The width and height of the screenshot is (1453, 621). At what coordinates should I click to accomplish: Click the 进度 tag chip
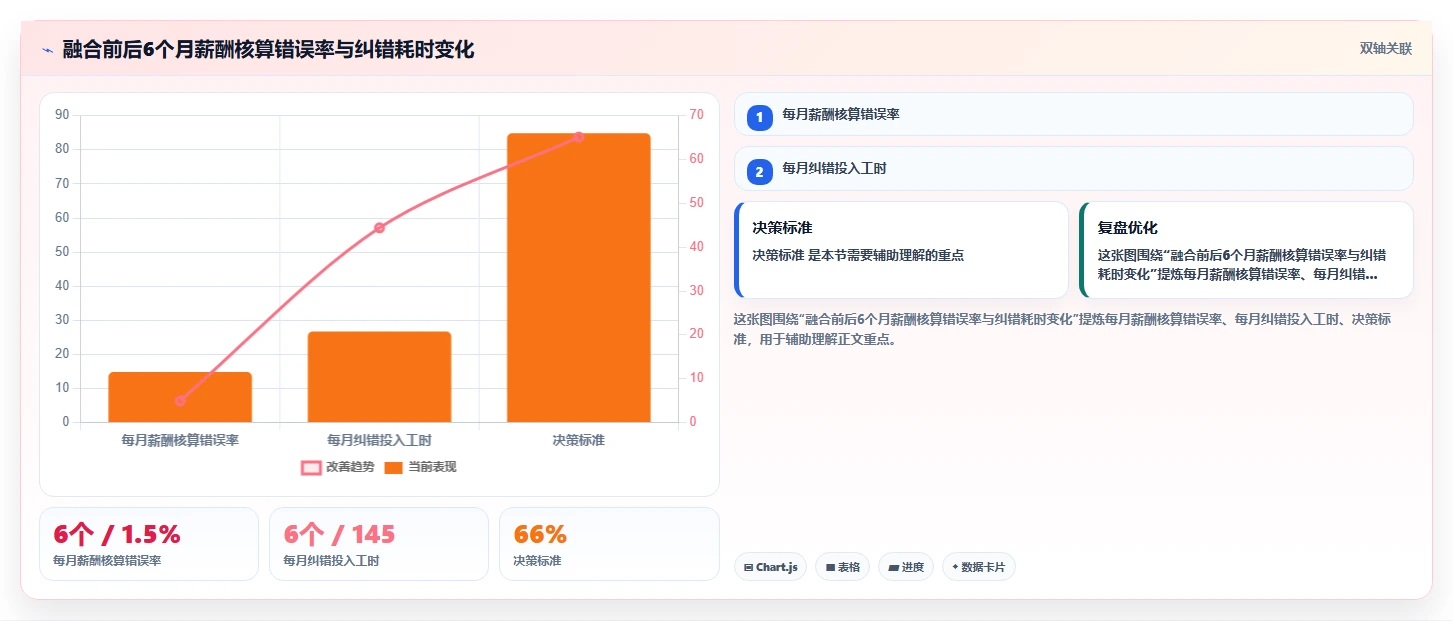coord(906,567)
